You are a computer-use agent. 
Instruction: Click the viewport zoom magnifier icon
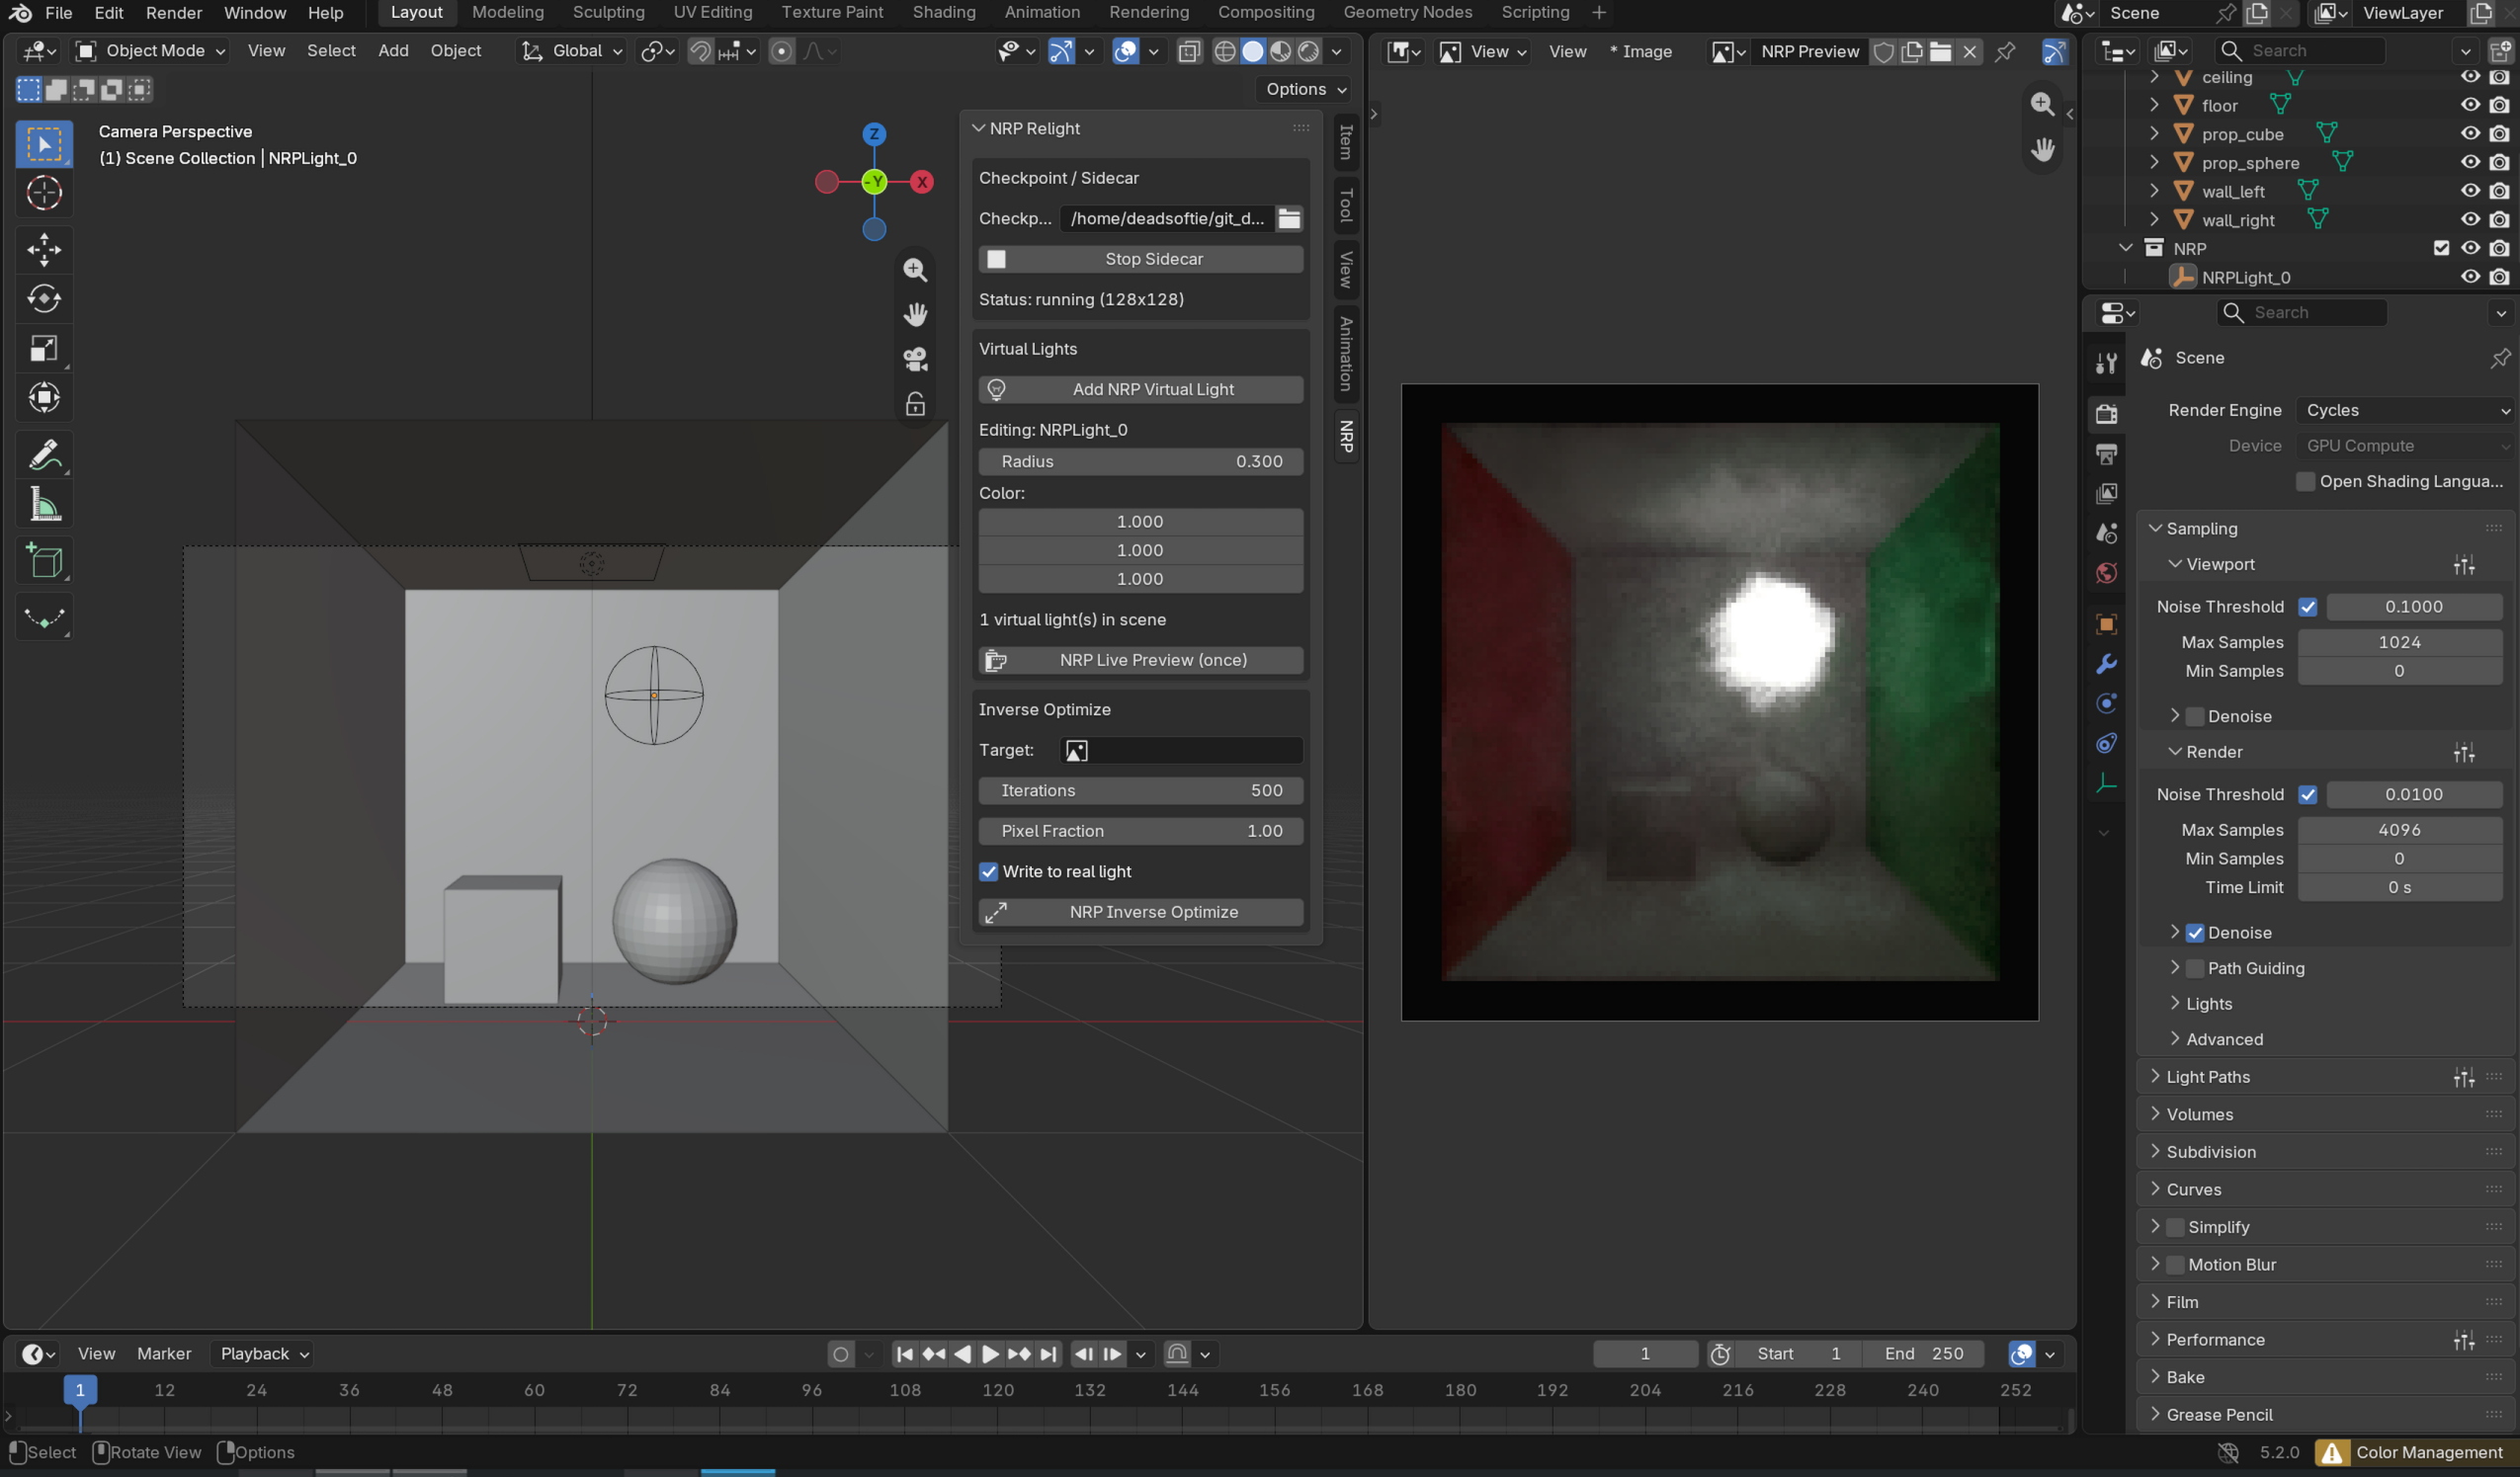(915, 270)
